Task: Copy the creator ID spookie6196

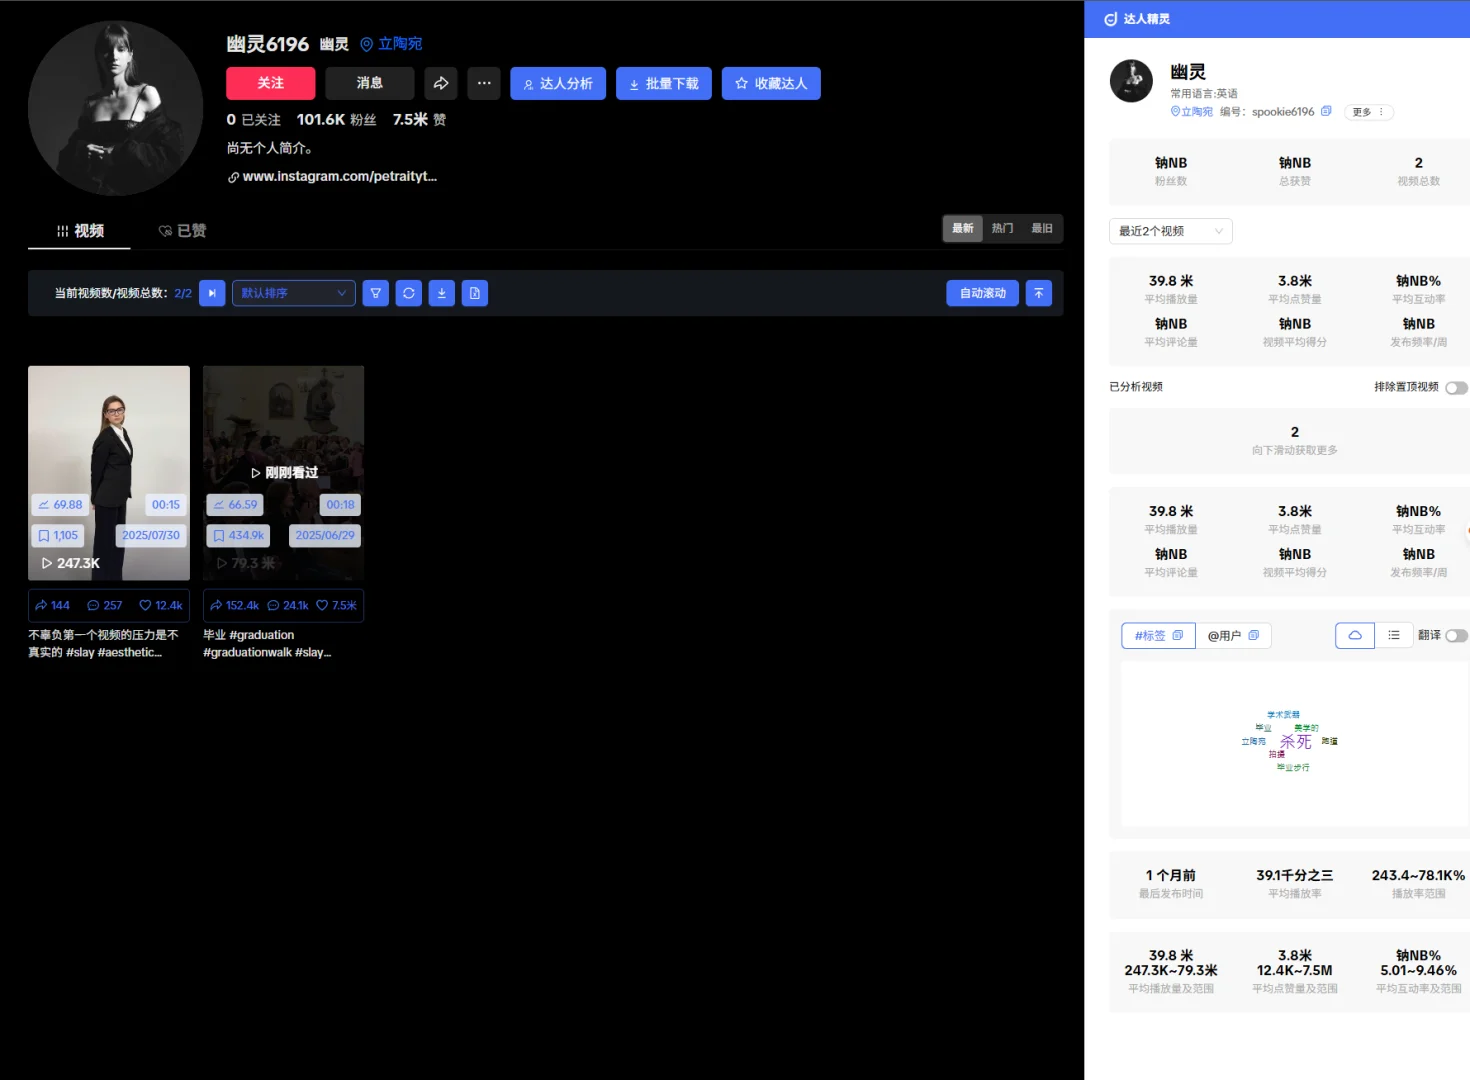Action: (x=1326, y=111)
